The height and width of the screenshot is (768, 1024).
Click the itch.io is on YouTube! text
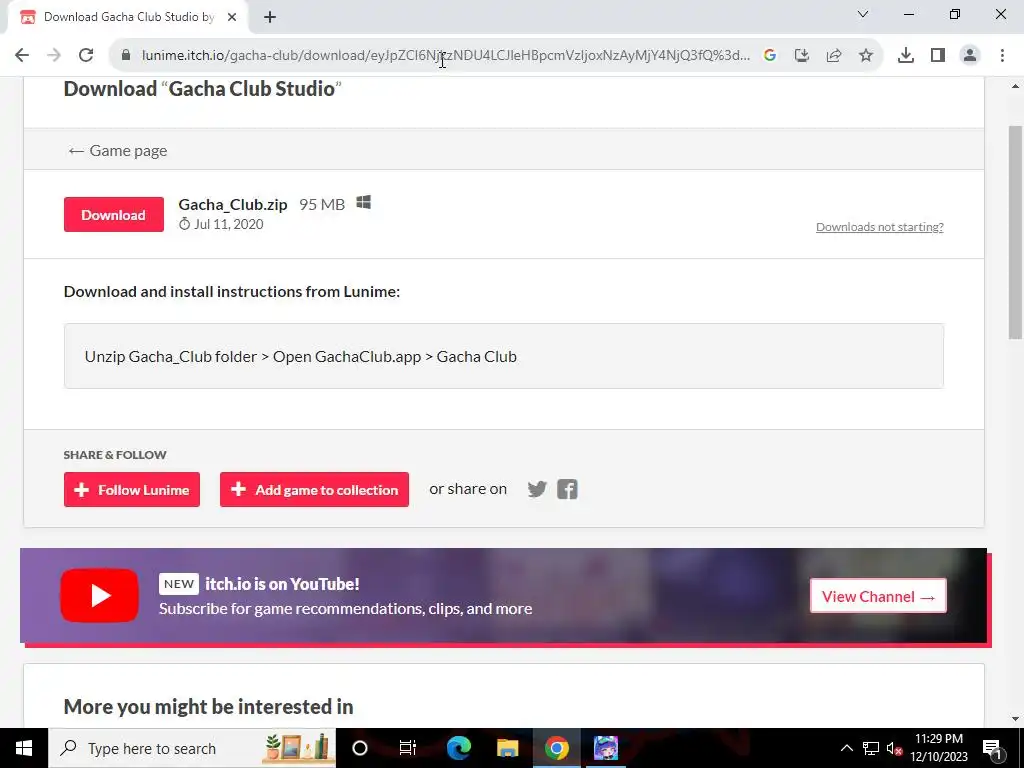coord(282,584)
